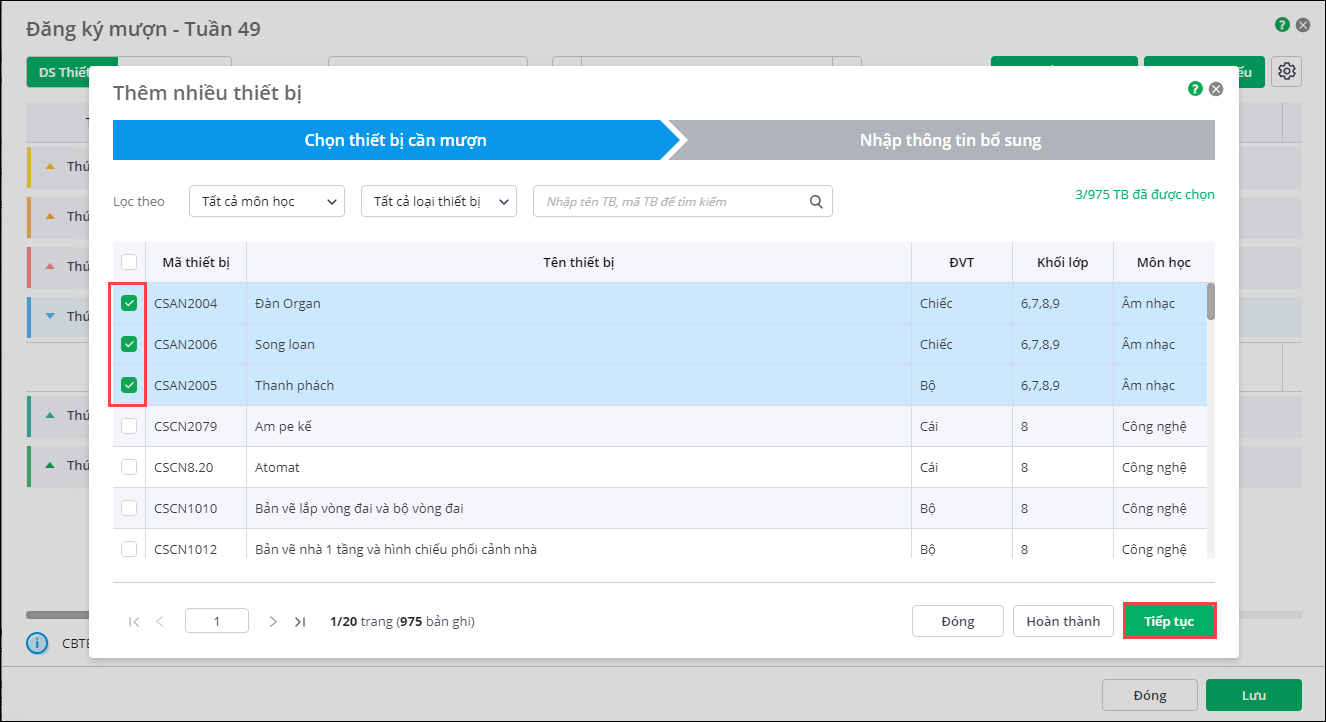This screenshot has height=722, width=1326.
Task: Close the Thêm nhiều thiết bị dialog
Action: pyautogui.click(x=1216, y=89)
